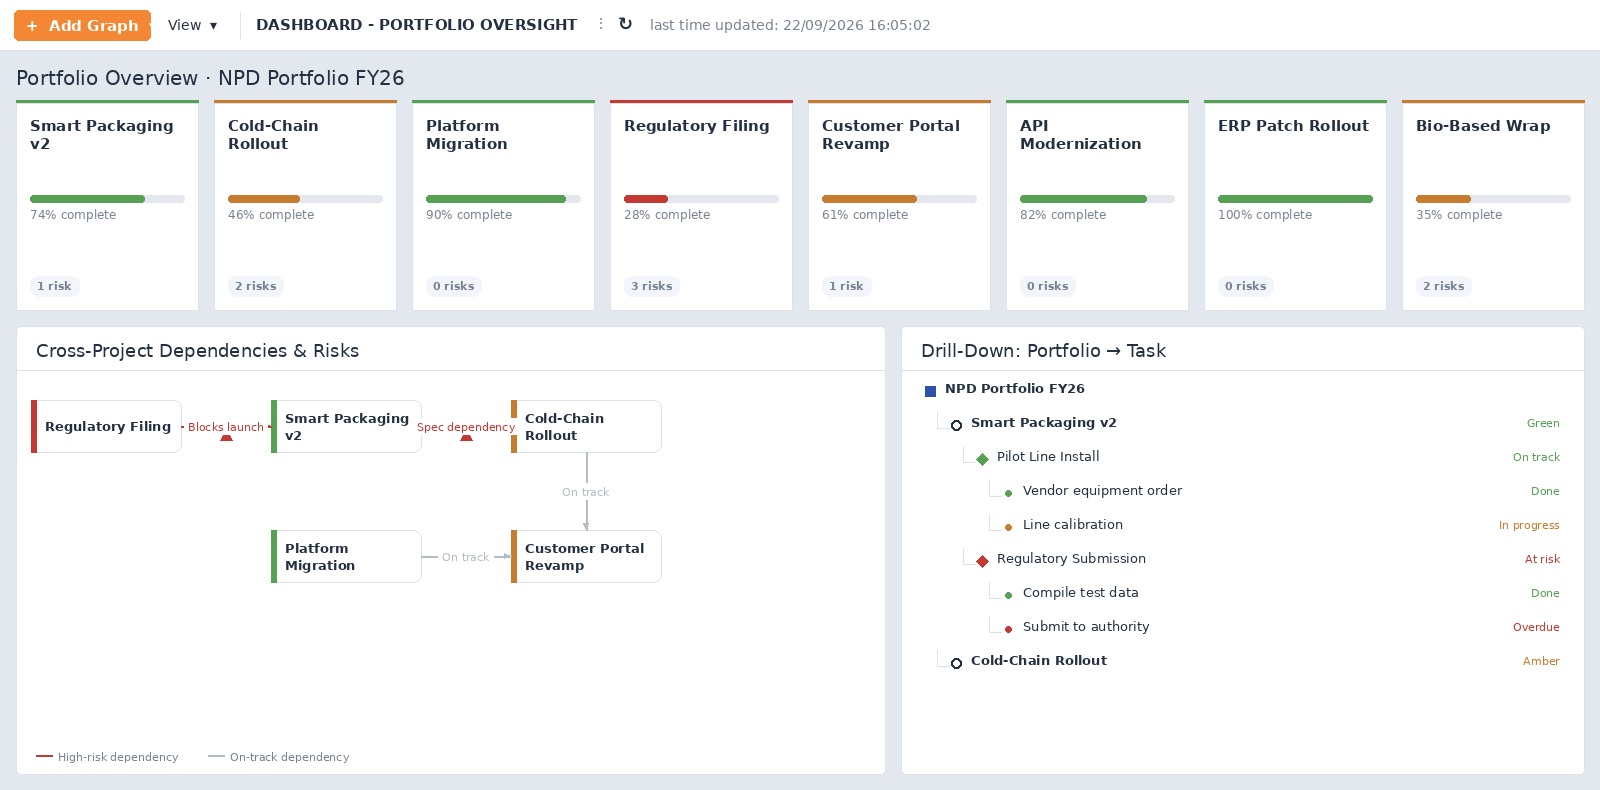Click the 2 risks badge on Cold-Chain Rollout

pos(255,286)
